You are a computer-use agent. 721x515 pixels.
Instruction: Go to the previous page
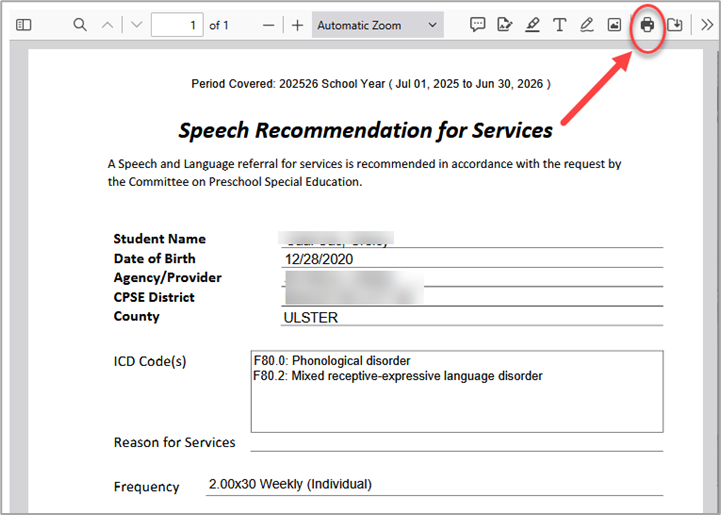coord(108,25)
